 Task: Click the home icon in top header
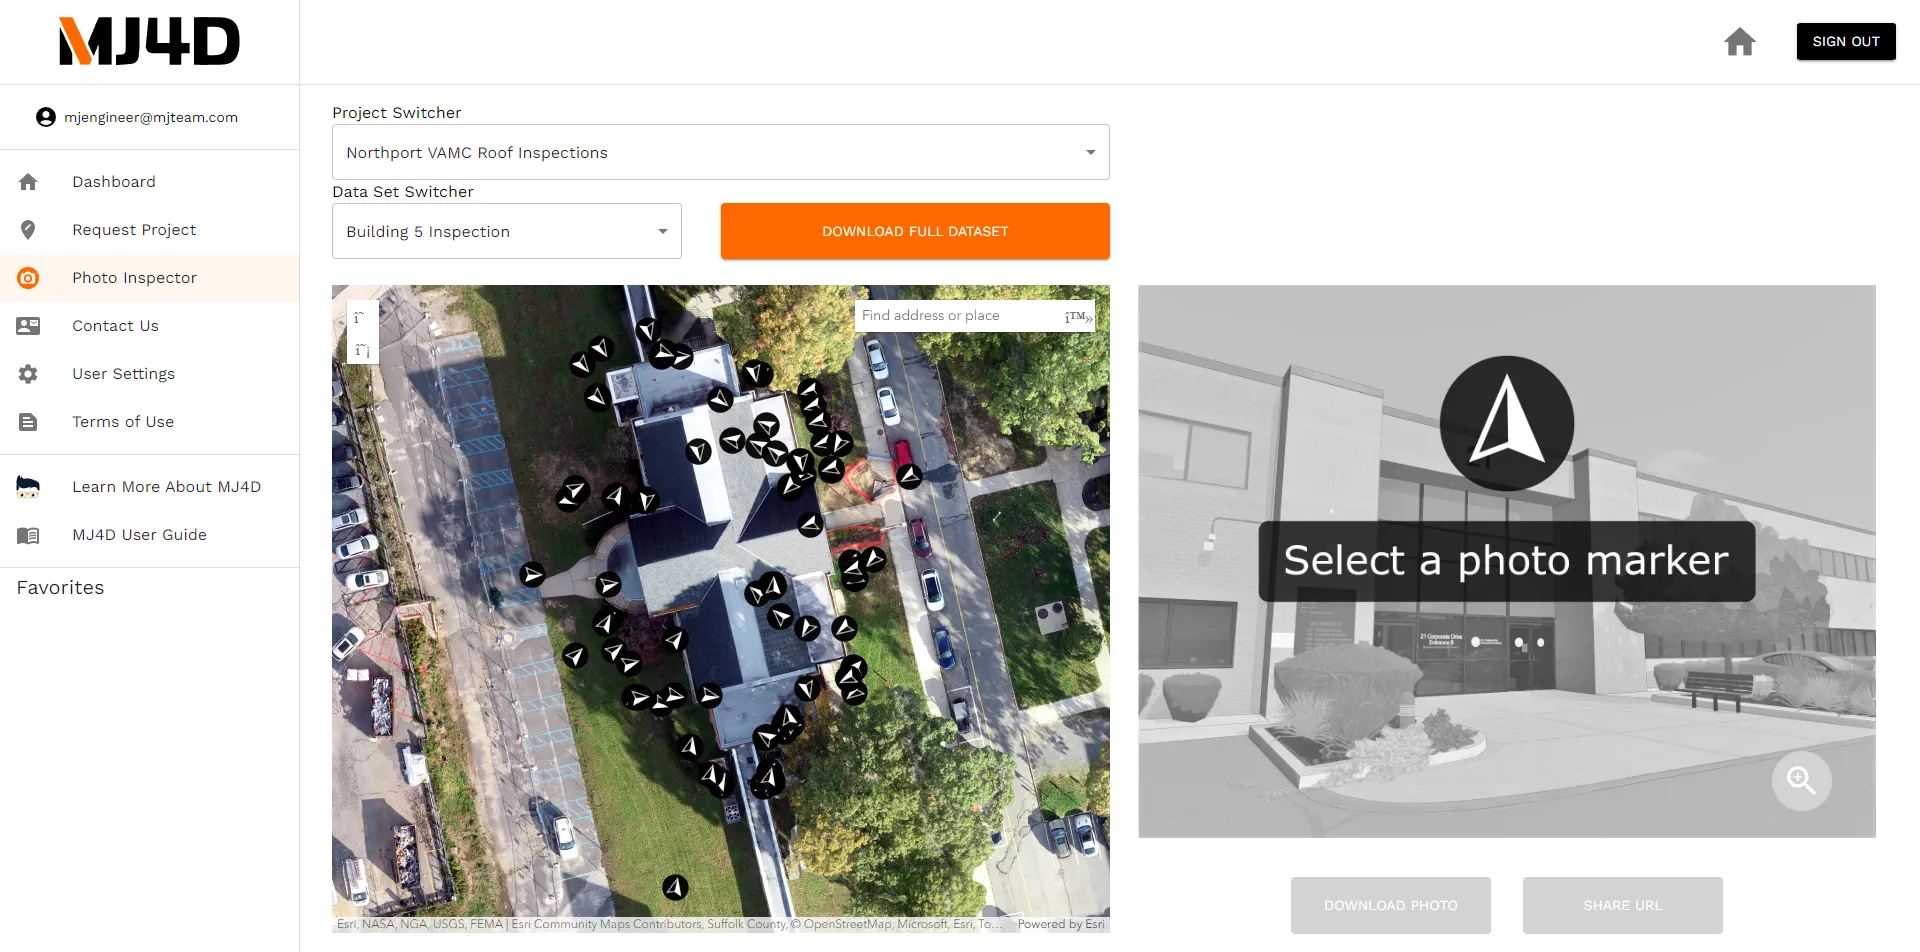(1739, 42)
